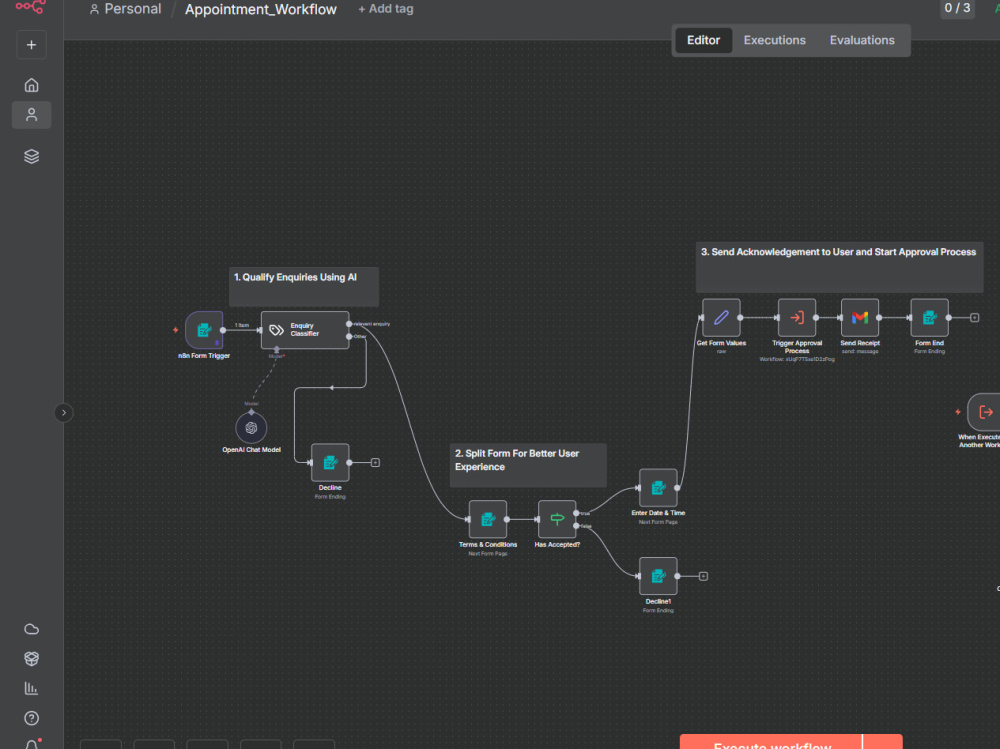Select the Get Form Values node
Screen dimensions: 1000x749
721,318
